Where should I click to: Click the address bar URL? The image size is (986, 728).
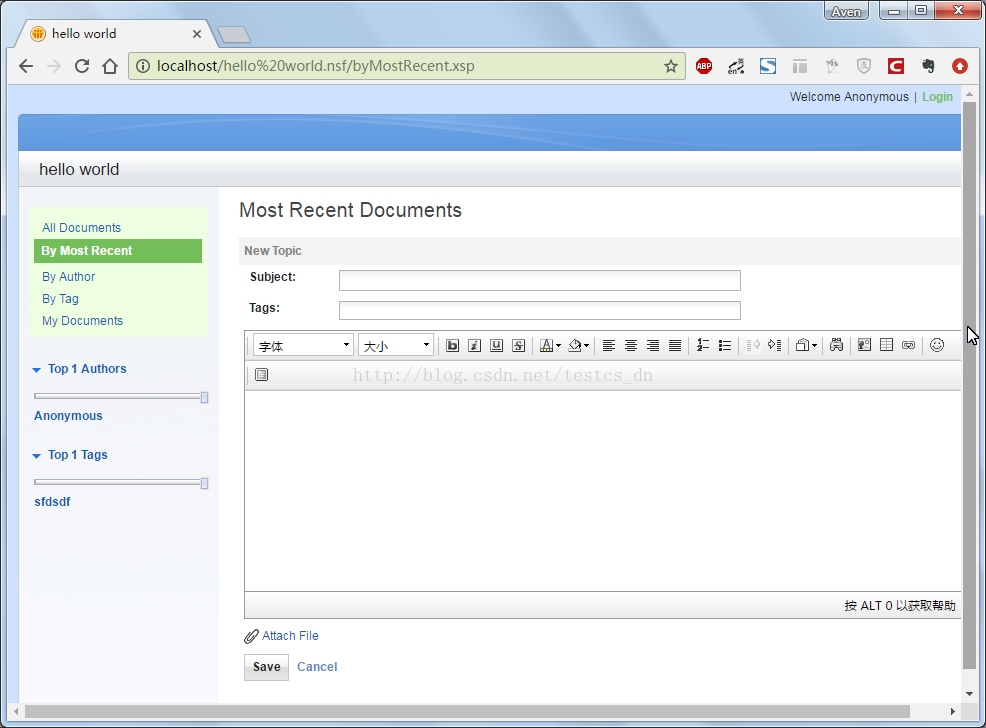(x=316, y=66)
